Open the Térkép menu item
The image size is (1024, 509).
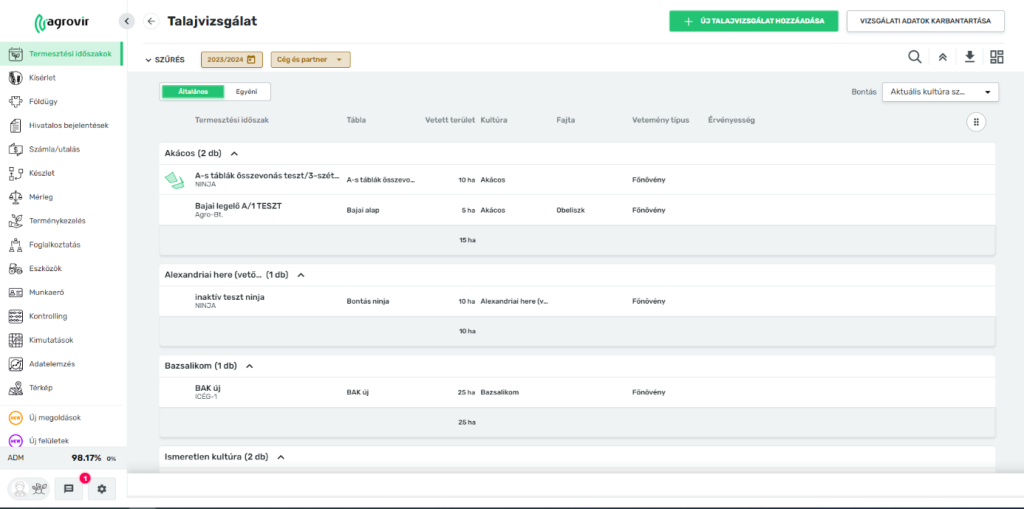pos(41,388)
